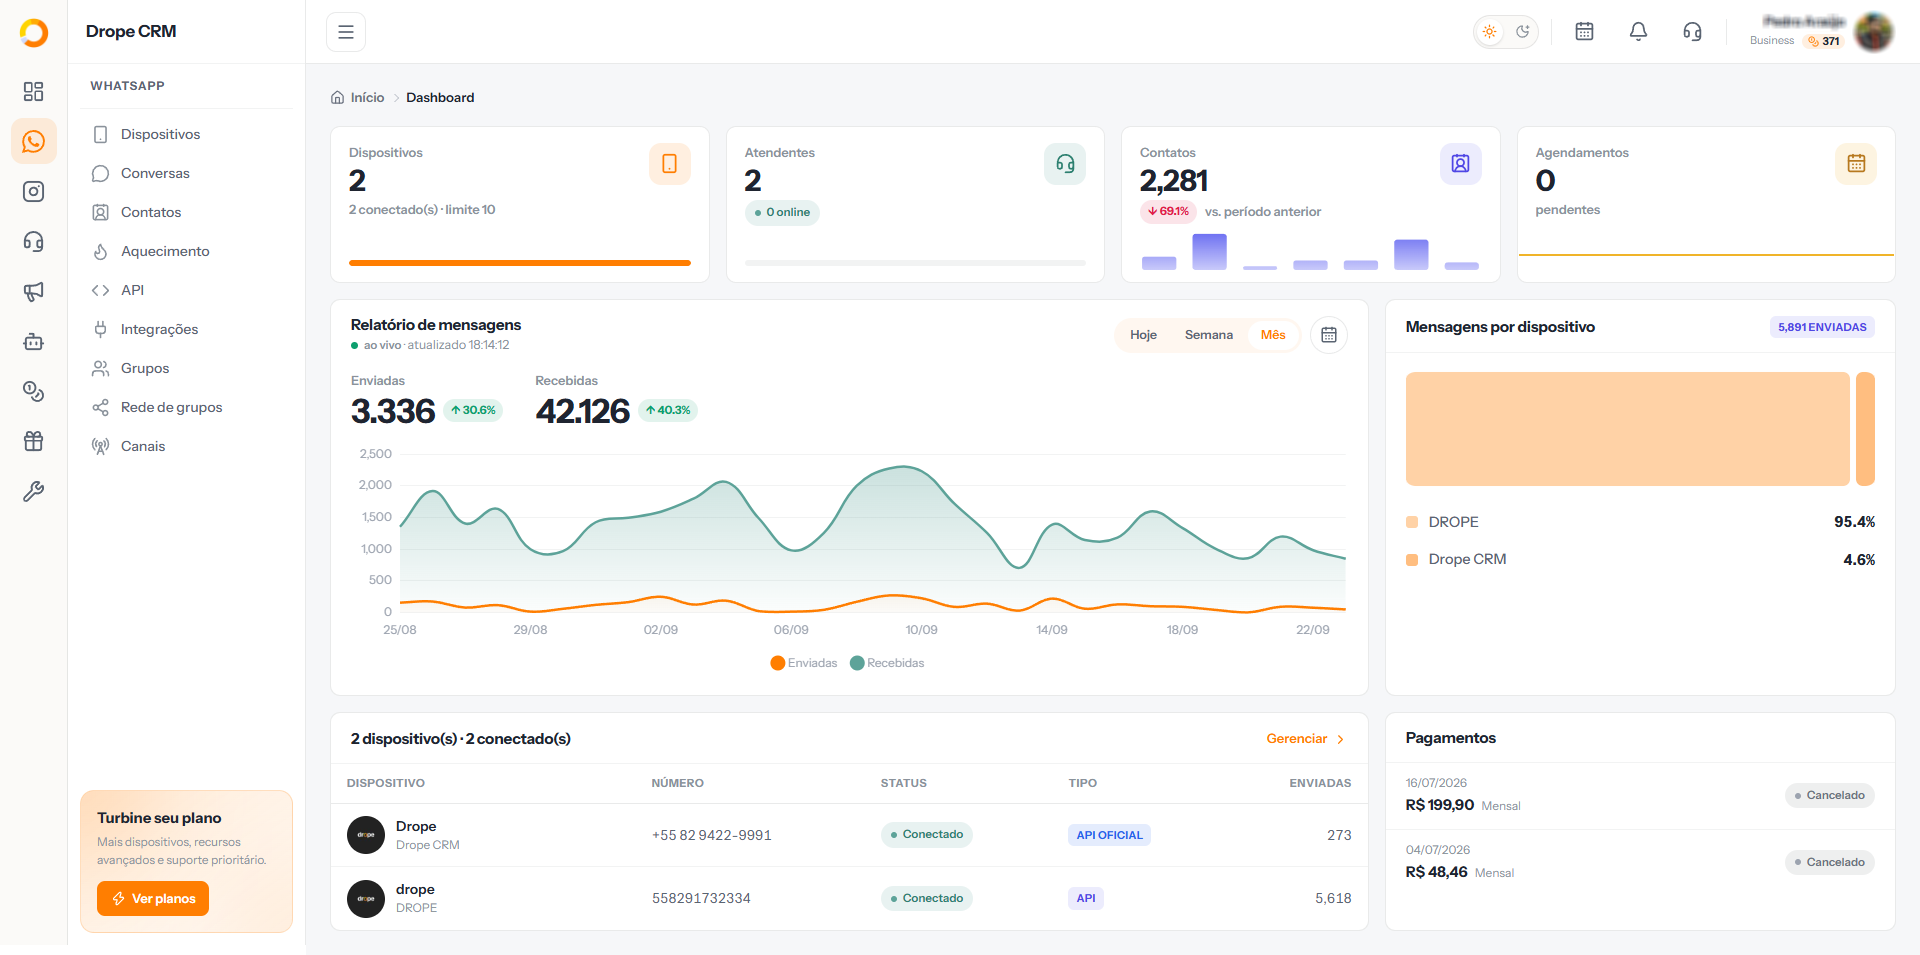Screen dimensions: 1920x955
Task: Click the large DROPE bar segment
Action: pyautogui.click(x=1627, y=429)
